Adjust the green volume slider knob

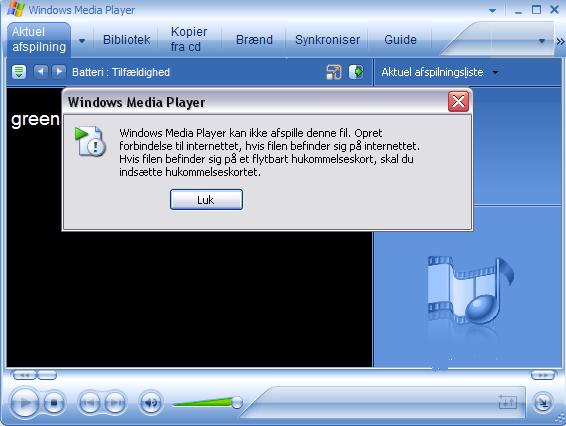[237, 402]
